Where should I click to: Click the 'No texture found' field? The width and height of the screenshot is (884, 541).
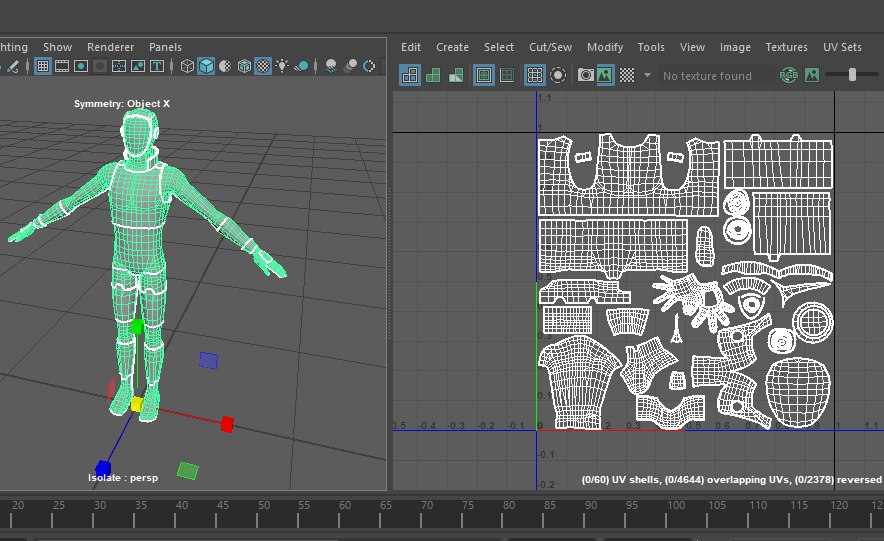(715, 76)
